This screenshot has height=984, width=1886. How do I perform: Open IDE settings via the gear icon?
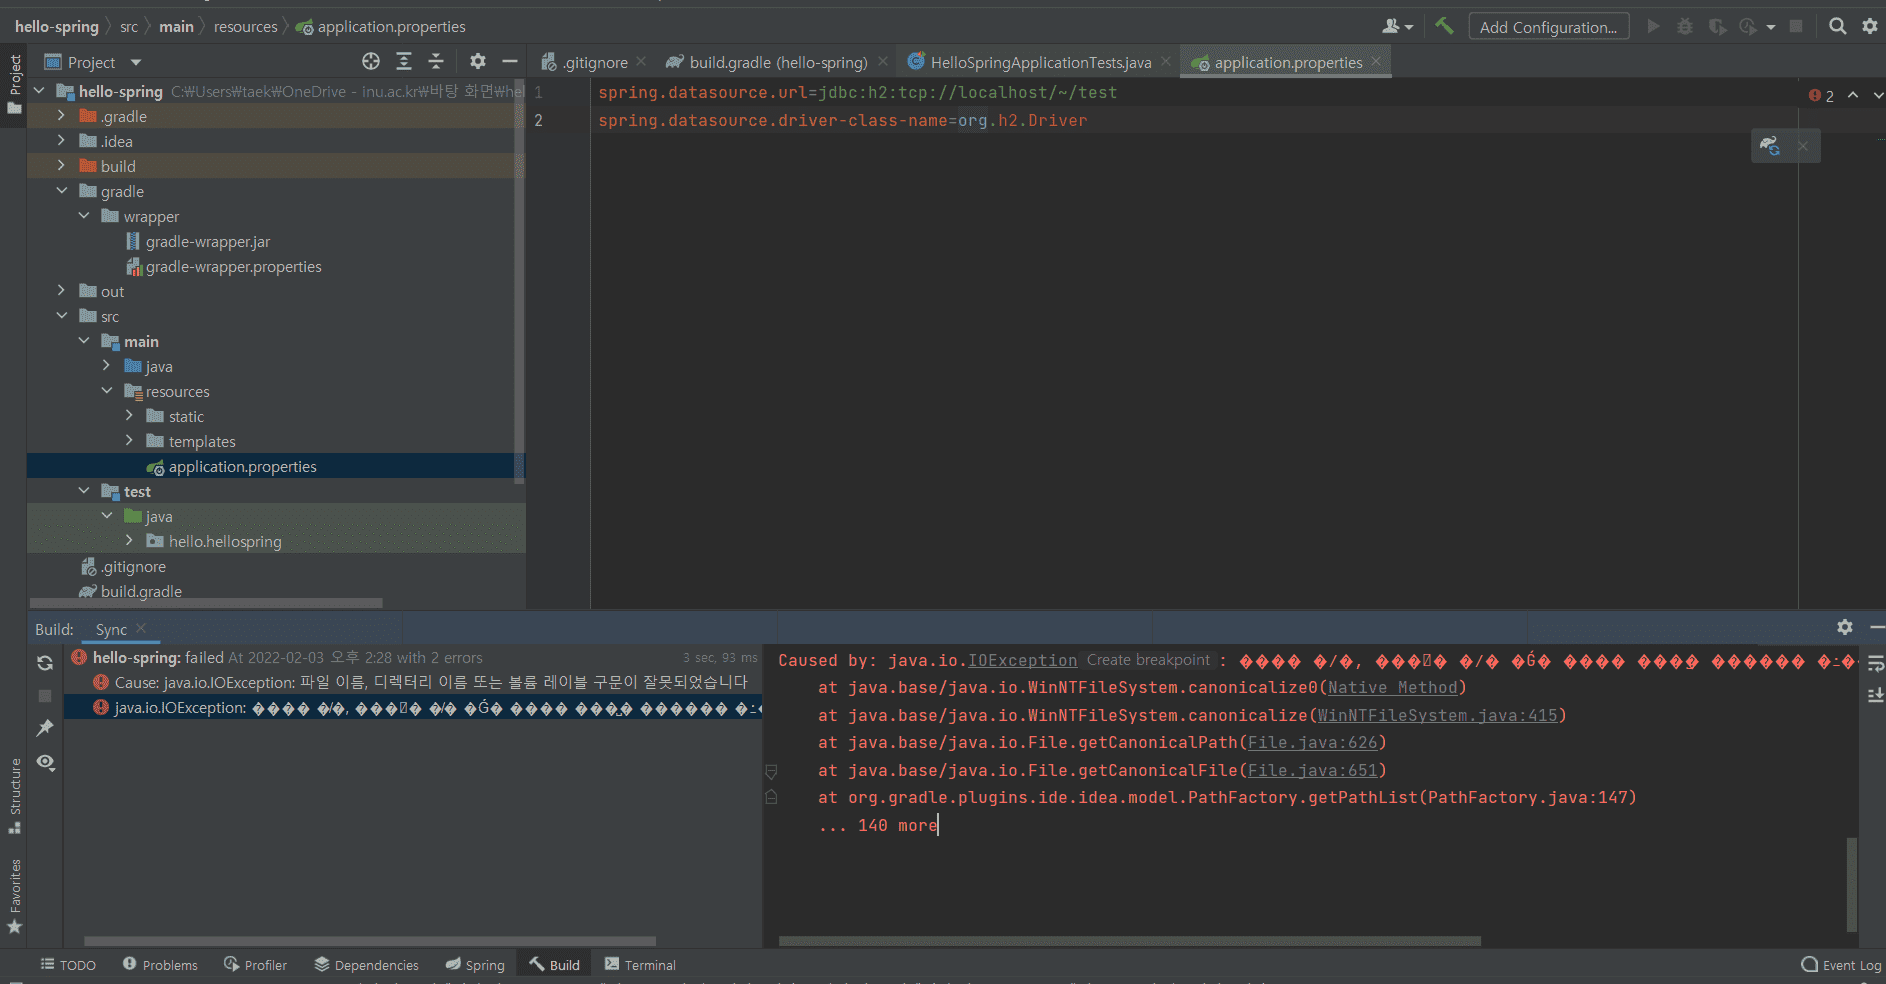1870,26
